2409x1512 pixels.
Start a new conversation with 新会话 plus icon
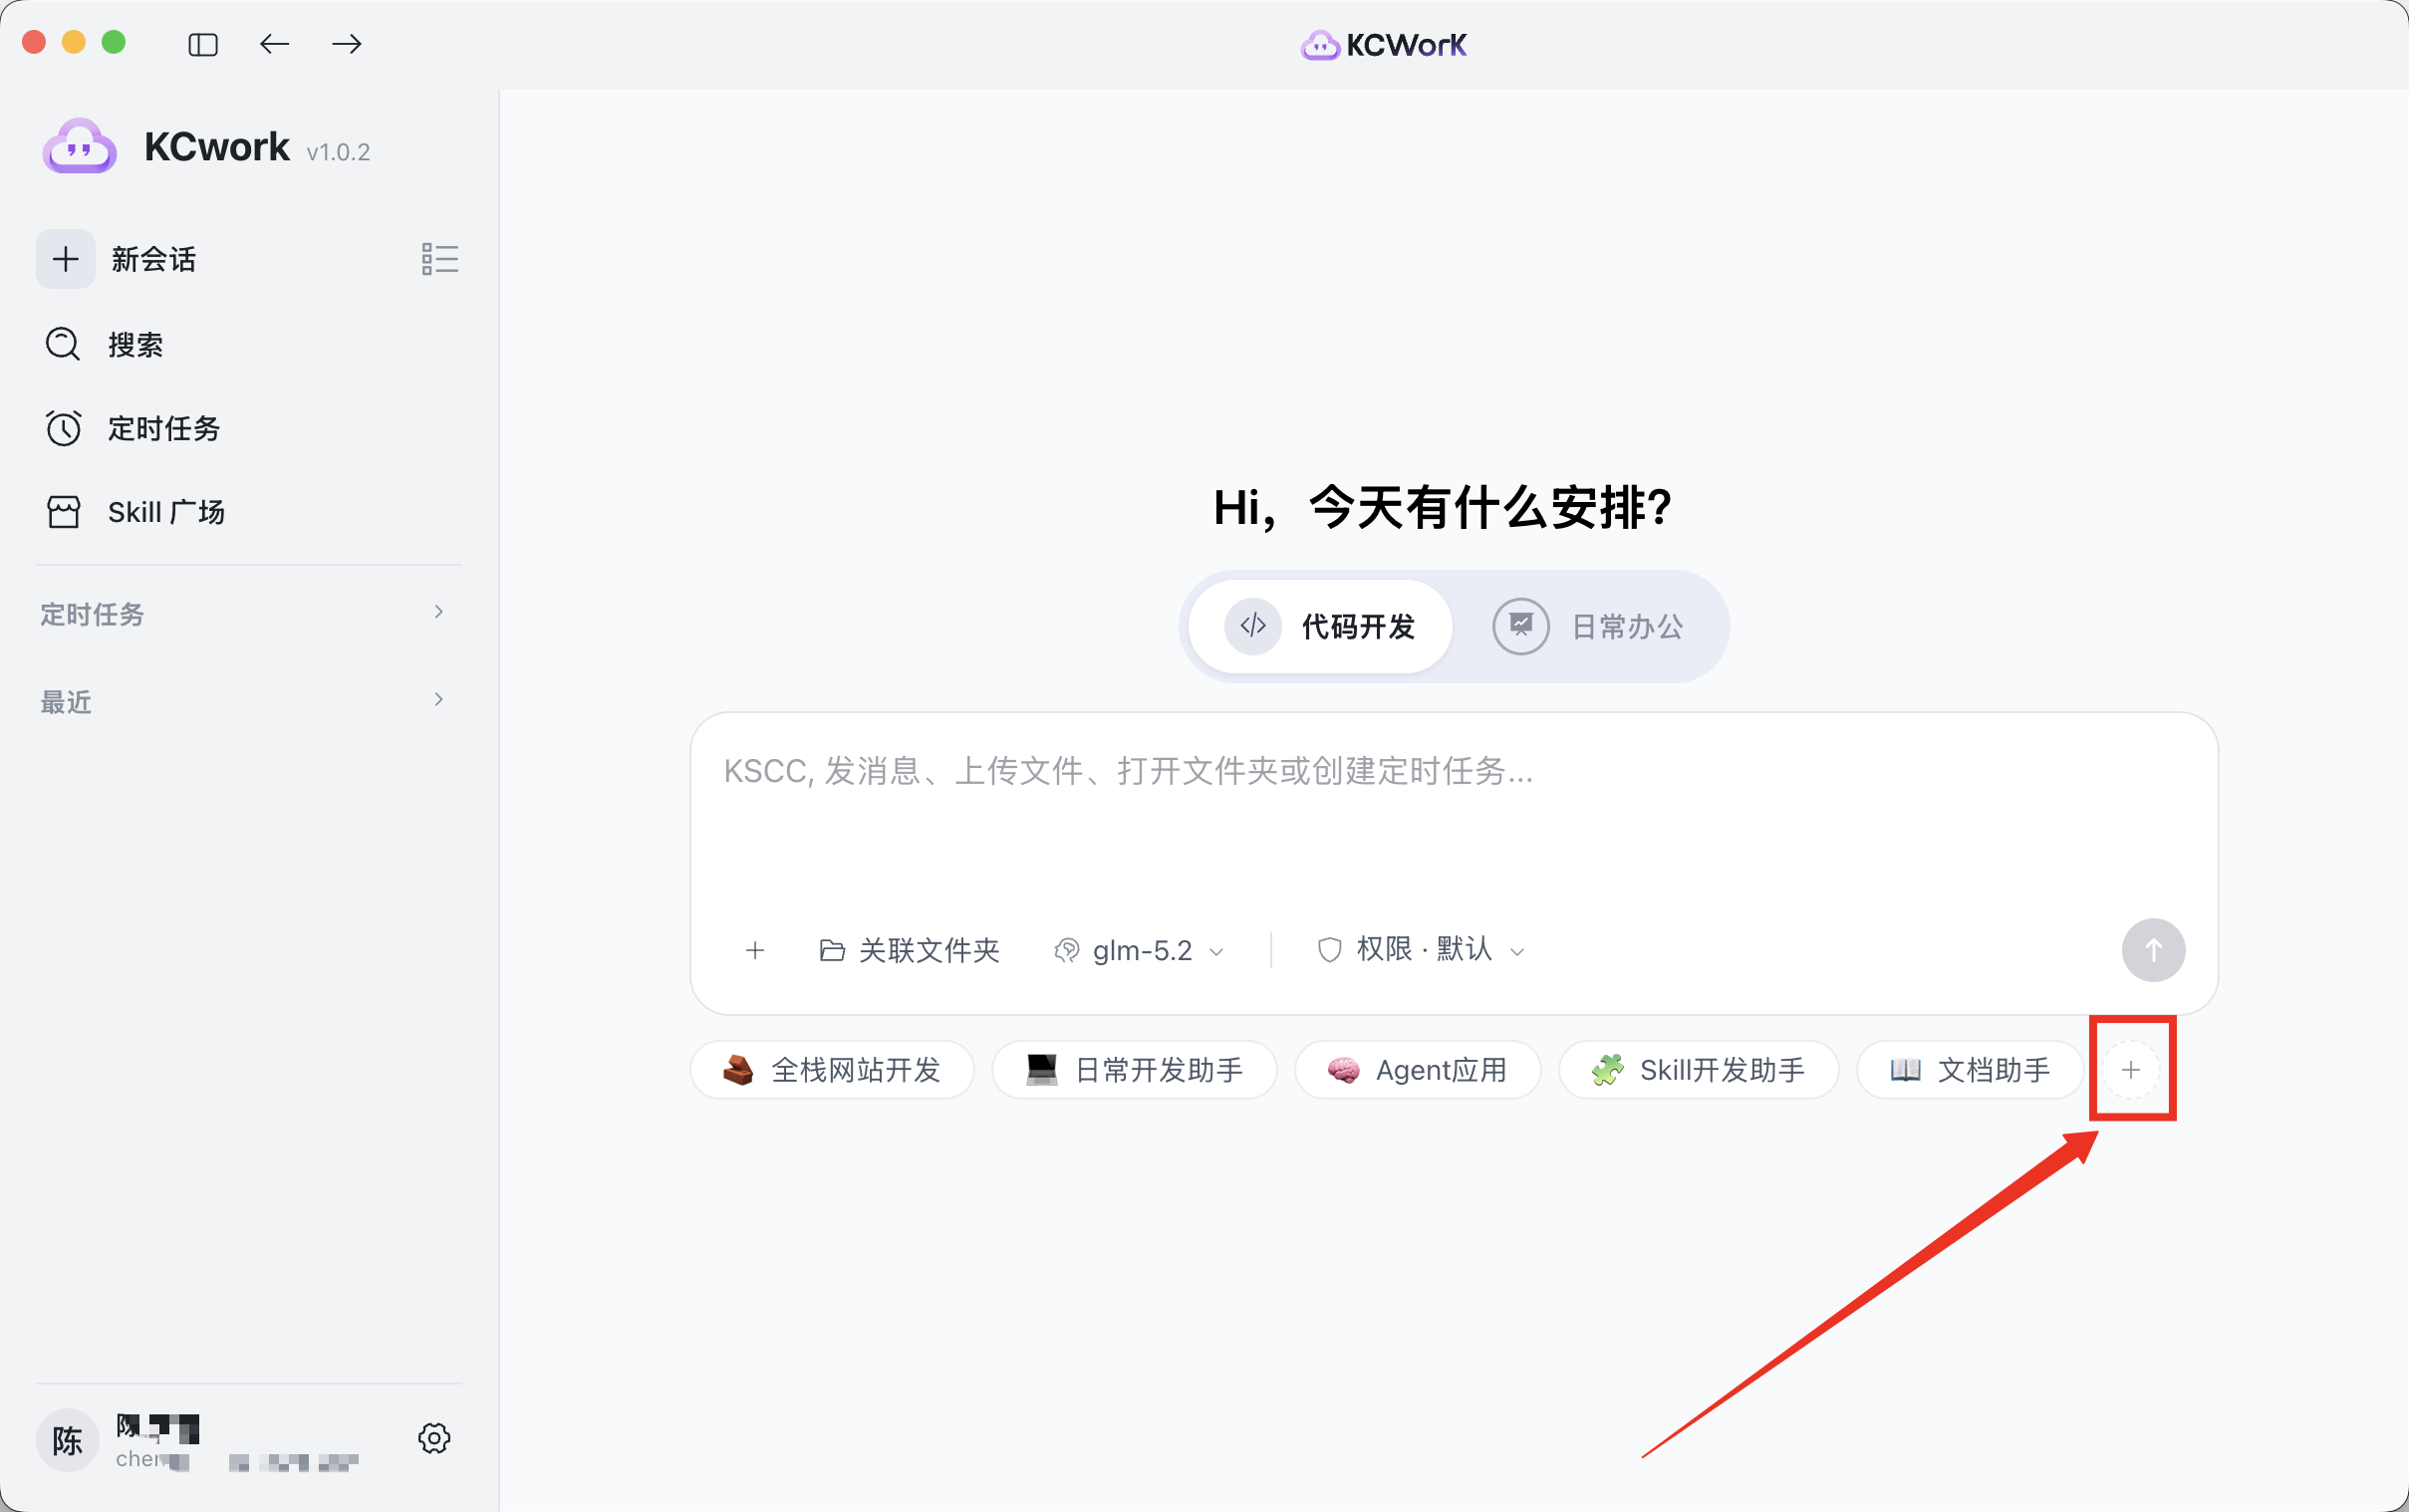(66, 259)
